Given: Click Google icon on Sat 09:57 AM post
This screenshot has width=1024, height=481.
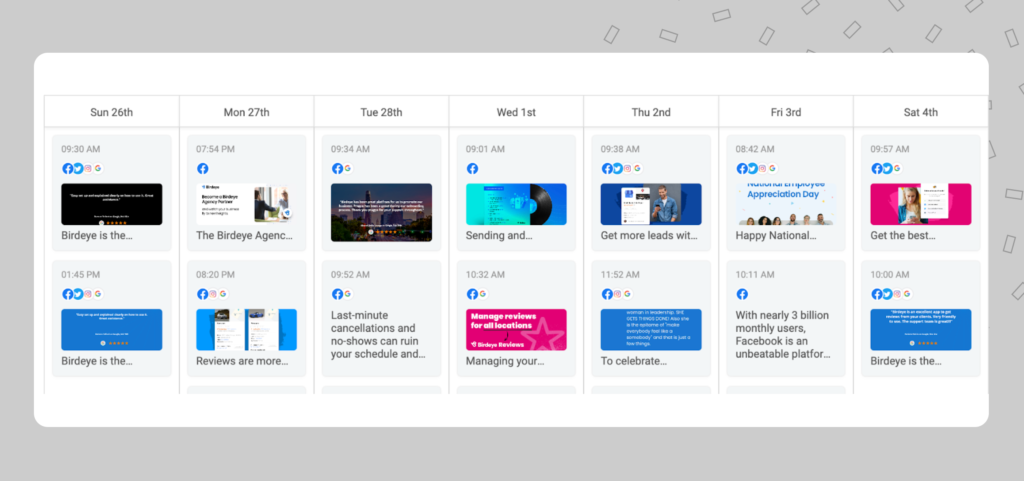Looking at the screenshot, I should 897,168.
